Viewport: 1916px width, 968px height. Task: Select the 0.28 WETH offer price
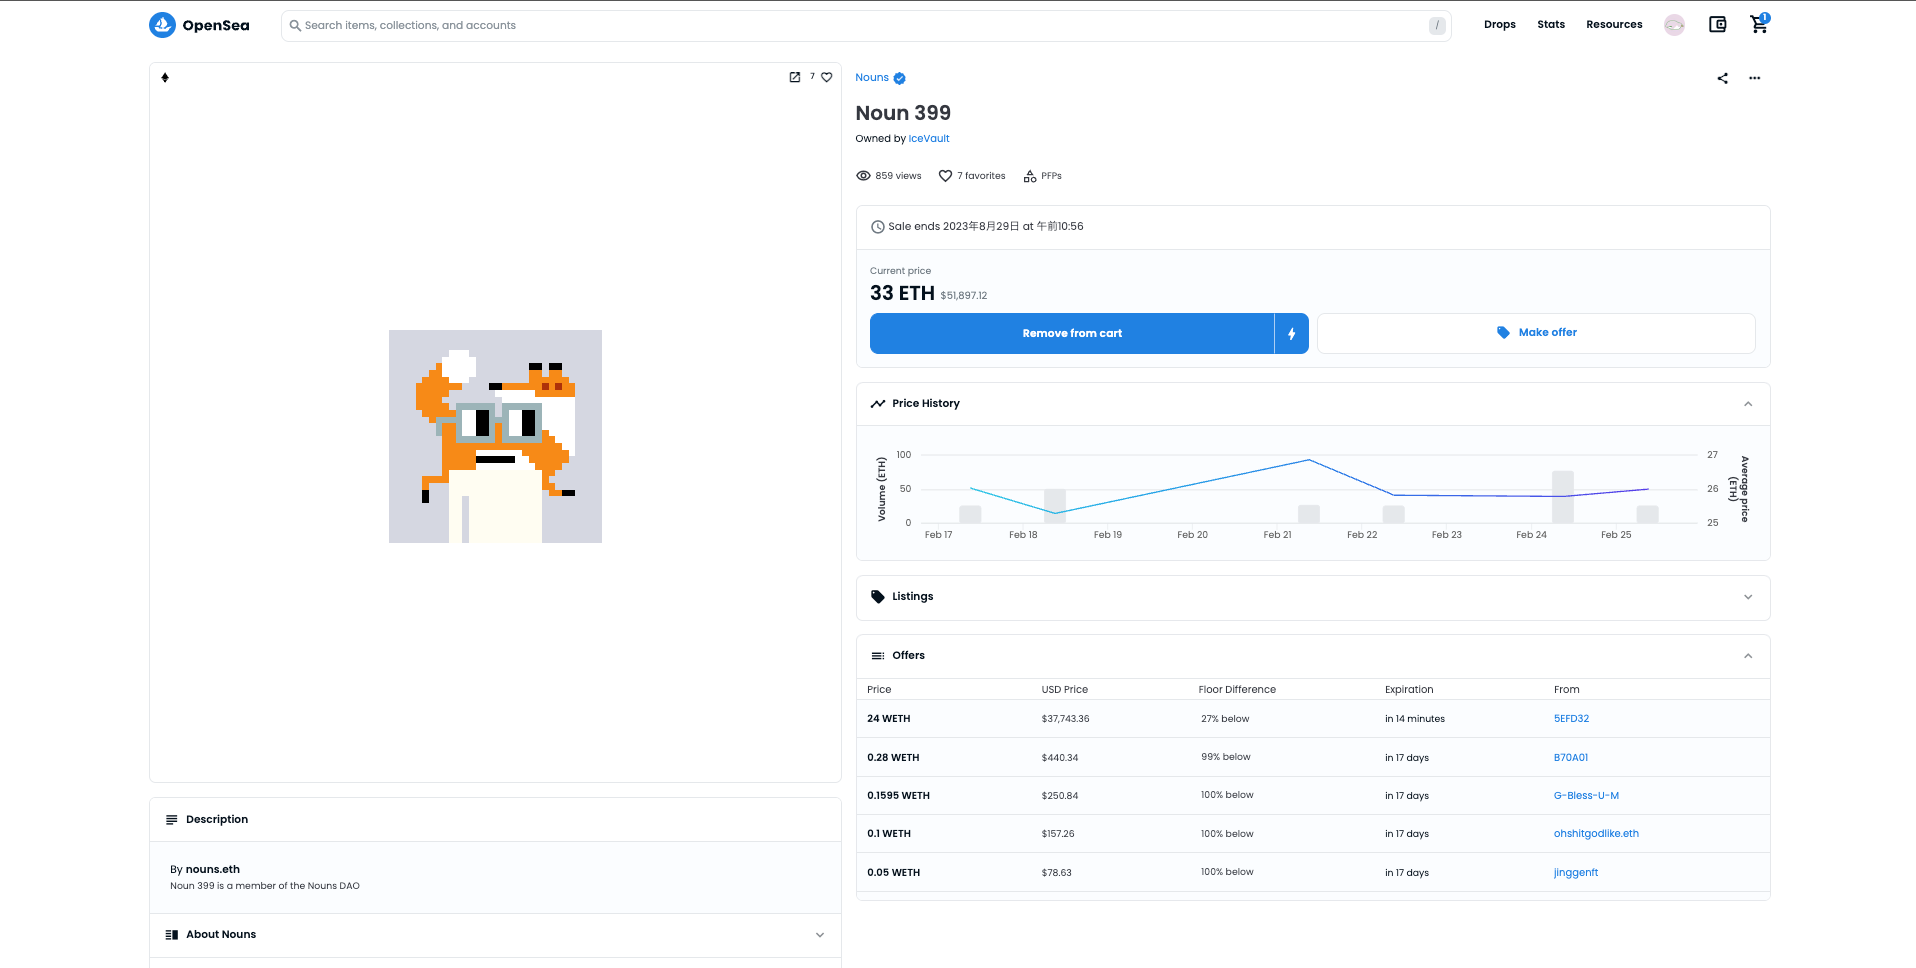893,758
